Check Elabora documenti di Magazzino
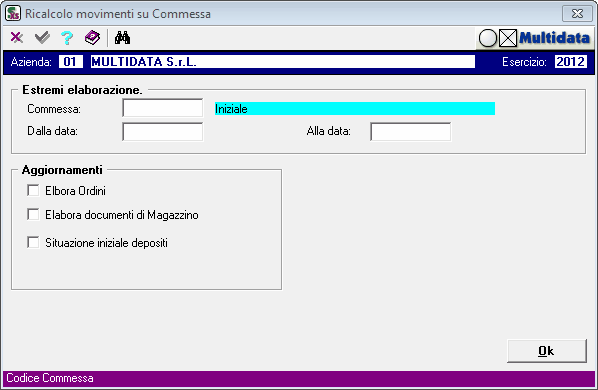Image resolution: width=598 pixels, height=390 pixels. pyautogui.click(x=33, y=214)
